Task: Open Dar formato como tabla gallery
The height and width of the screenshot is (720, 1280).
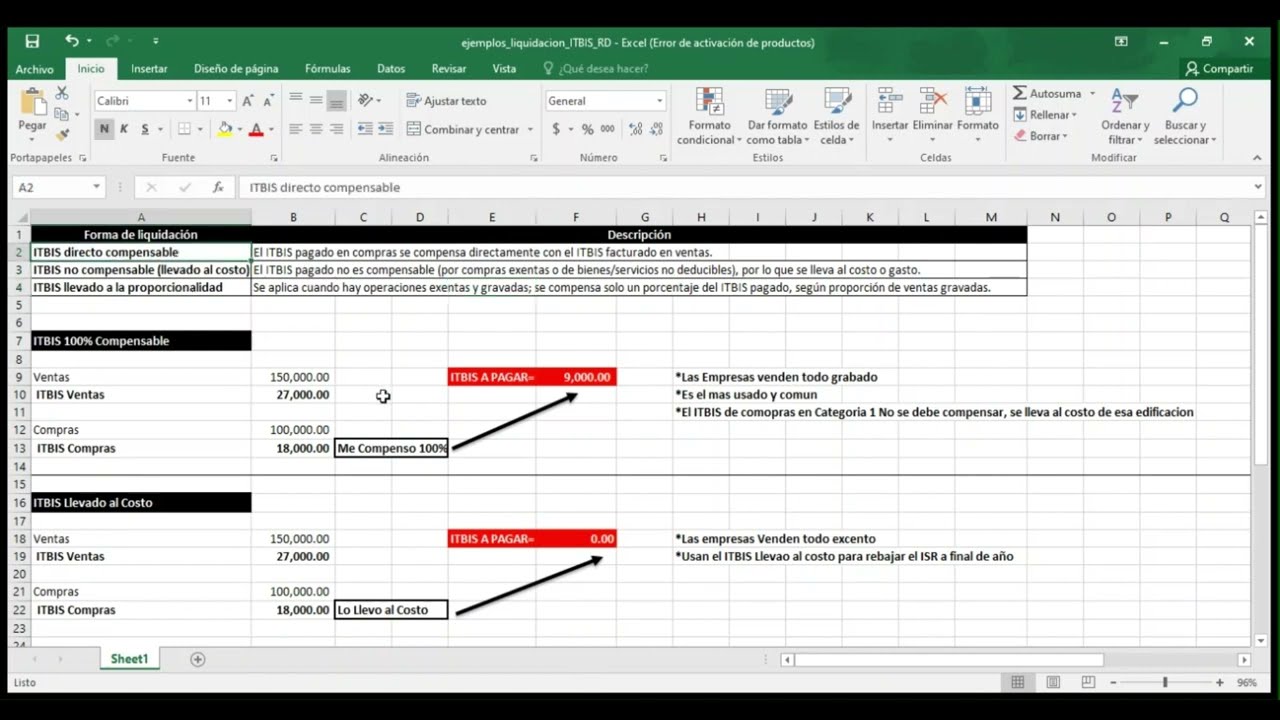Action: (777, 116)
